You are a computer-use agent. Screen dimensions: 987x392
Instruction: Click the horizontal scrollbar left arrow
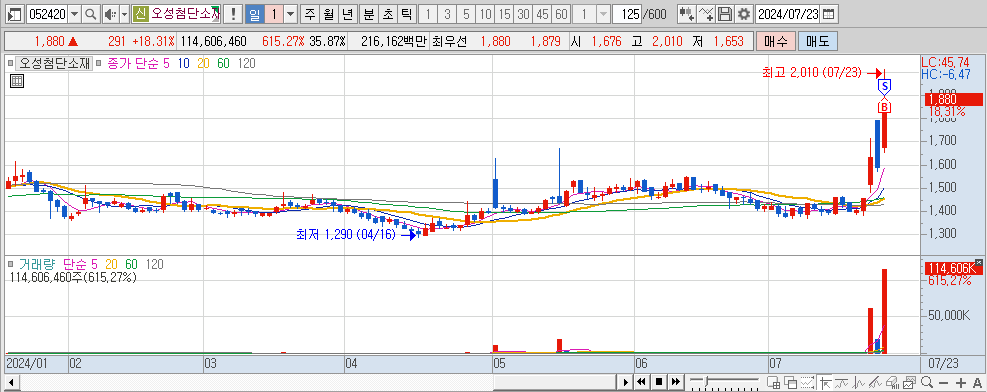(11, 382)
